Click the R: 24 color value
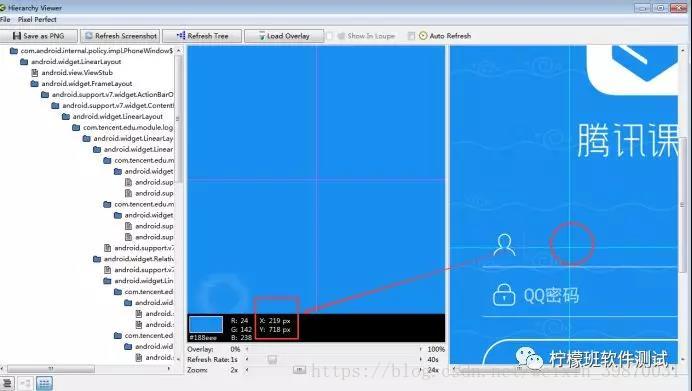The height and width of the screenshot is (391, 692). point(240,321)
